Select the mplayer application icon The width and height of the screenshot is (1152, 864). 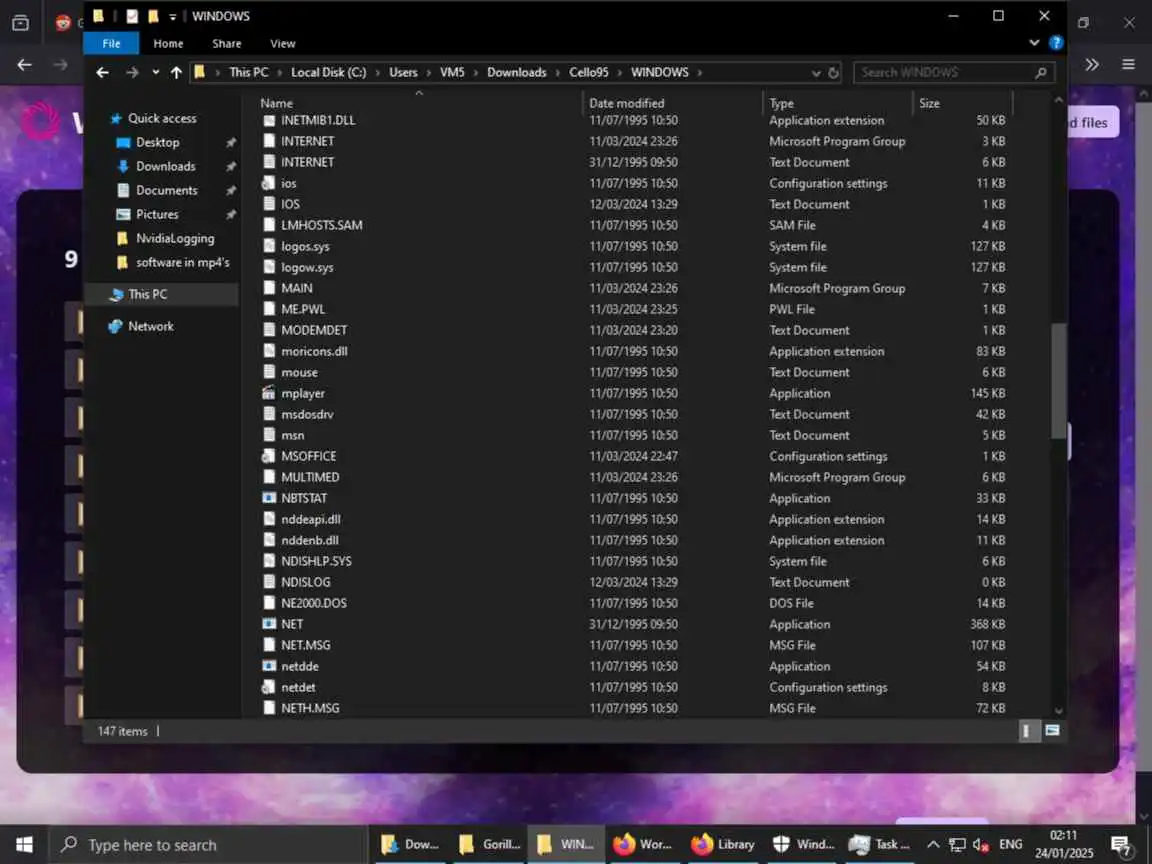[x=269, y=393]
